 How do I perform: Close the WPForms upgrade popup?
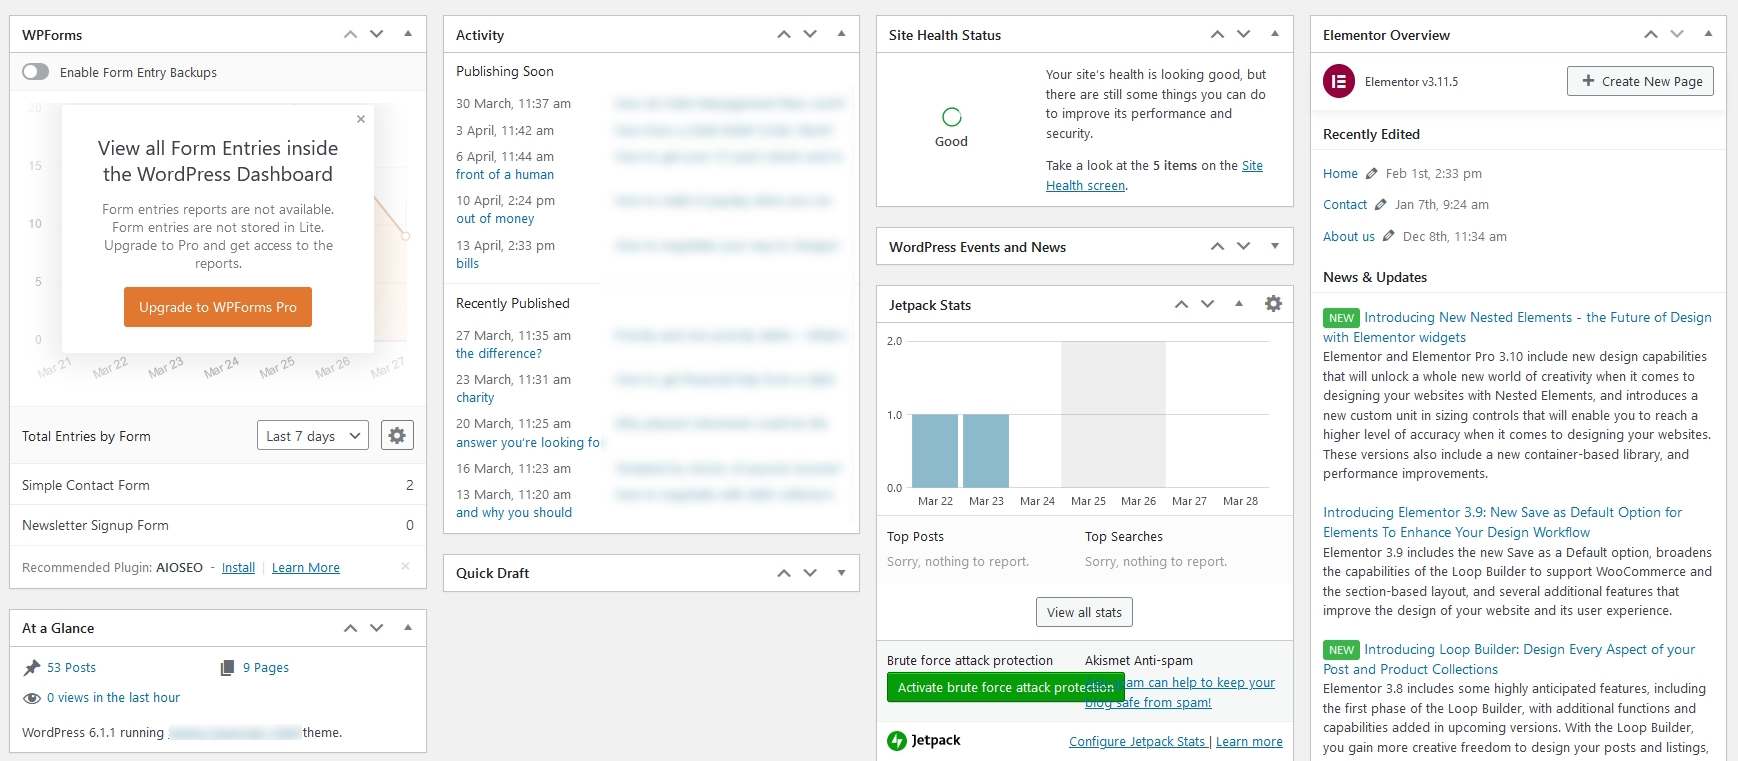(x=361, y=119)
